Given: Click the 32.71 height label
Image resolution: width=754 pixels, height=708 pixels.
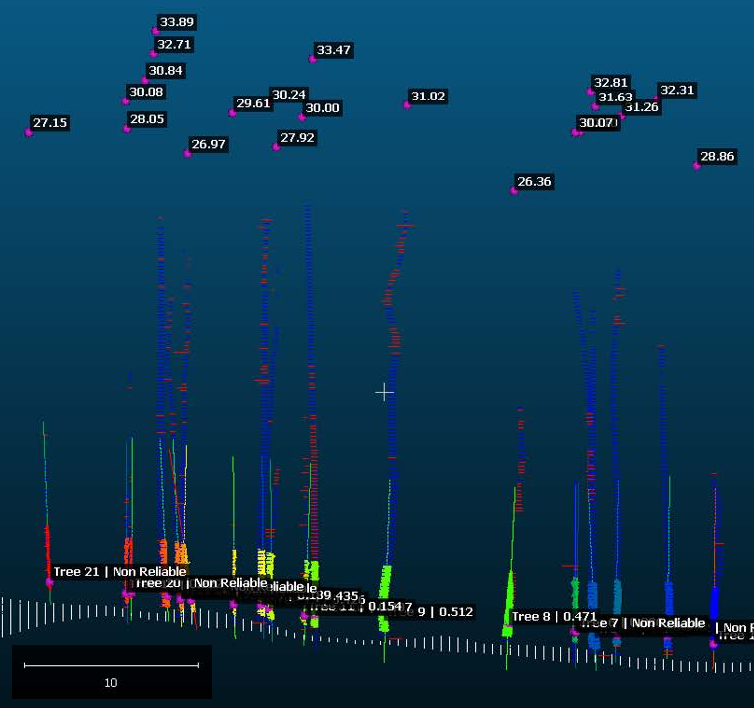Looking at the screenshot, I should pyautogui.click(x=174, y=45).
